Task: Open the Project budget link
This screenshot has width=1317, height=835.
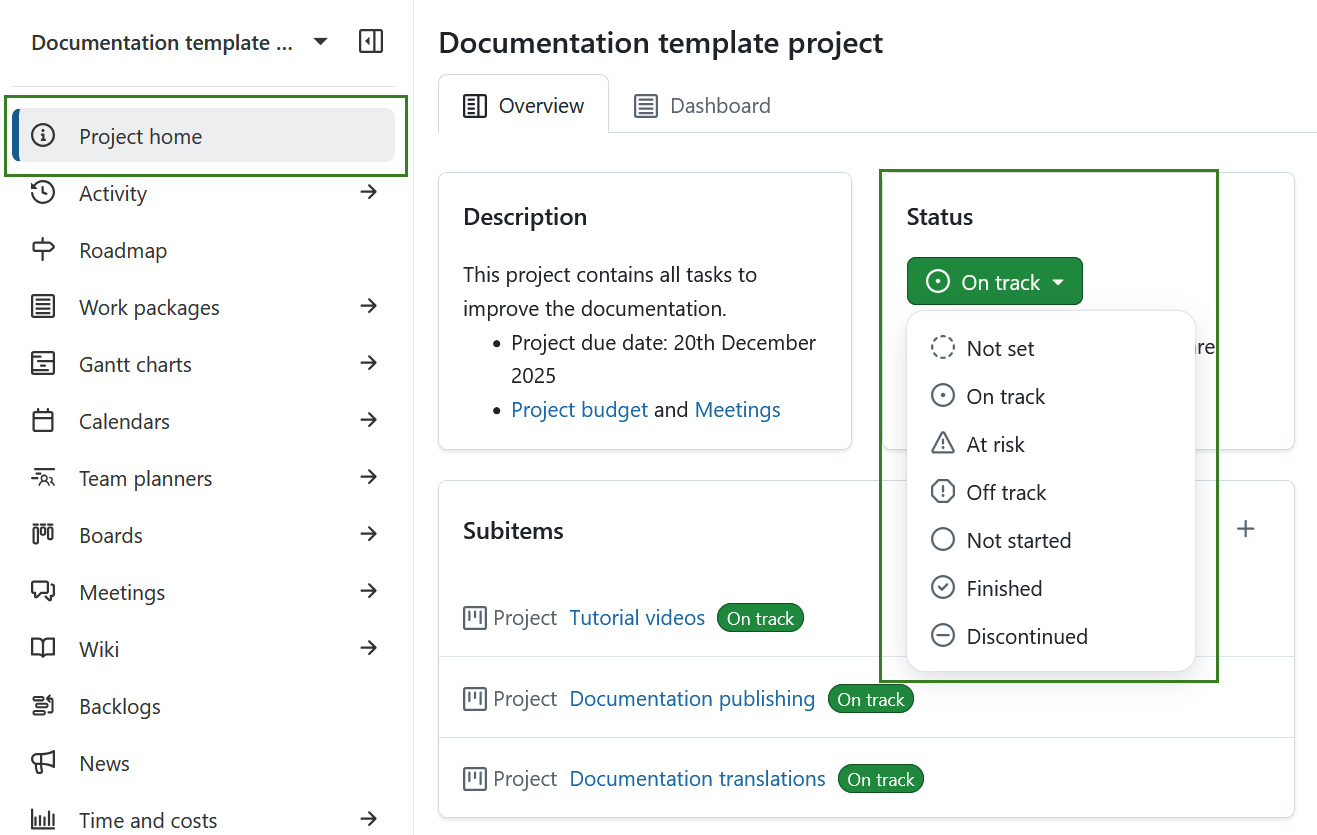Action: (579, 409)
